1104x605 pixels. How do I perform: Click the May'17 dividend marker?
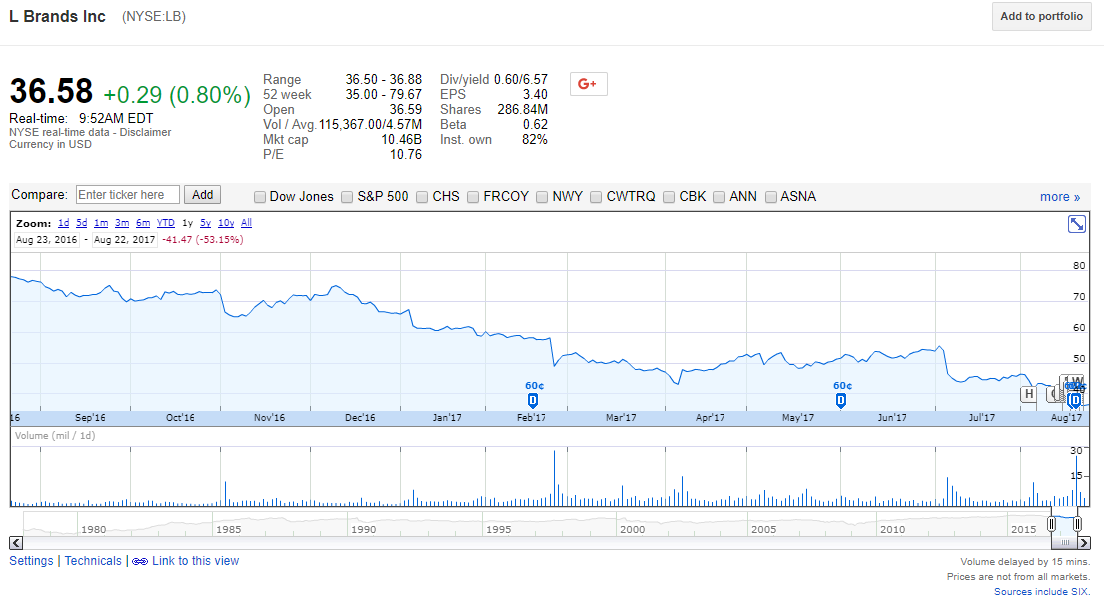(x=841, y=401)
